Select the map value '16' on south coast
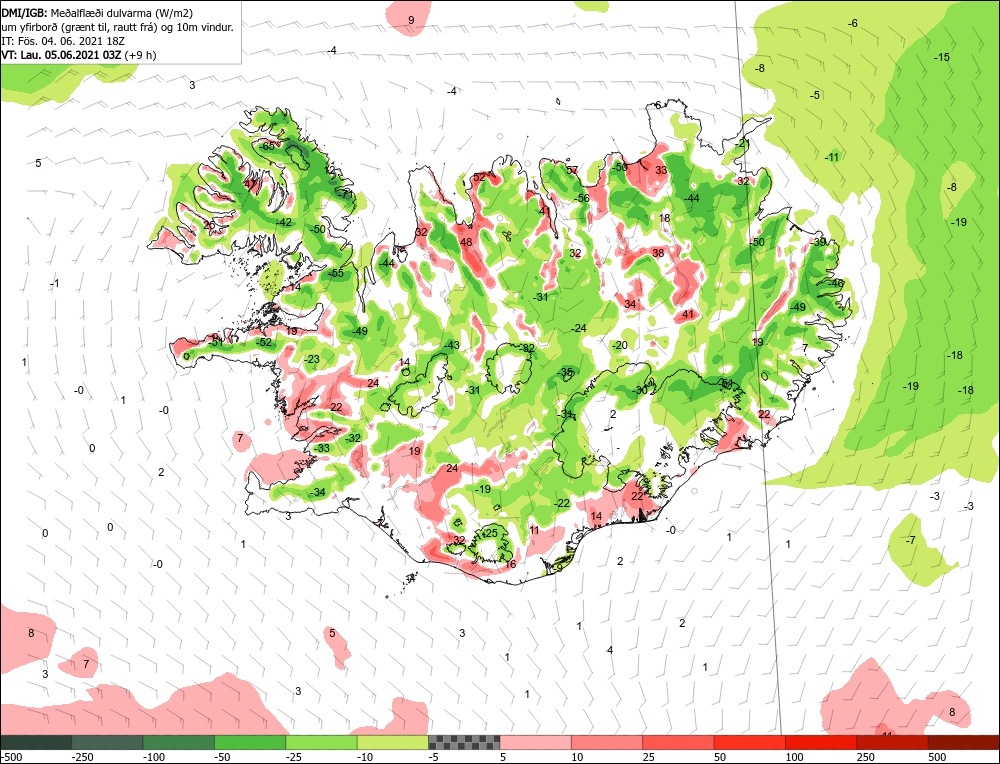This screenshot has height=764, width=1000. pos(510,564)
